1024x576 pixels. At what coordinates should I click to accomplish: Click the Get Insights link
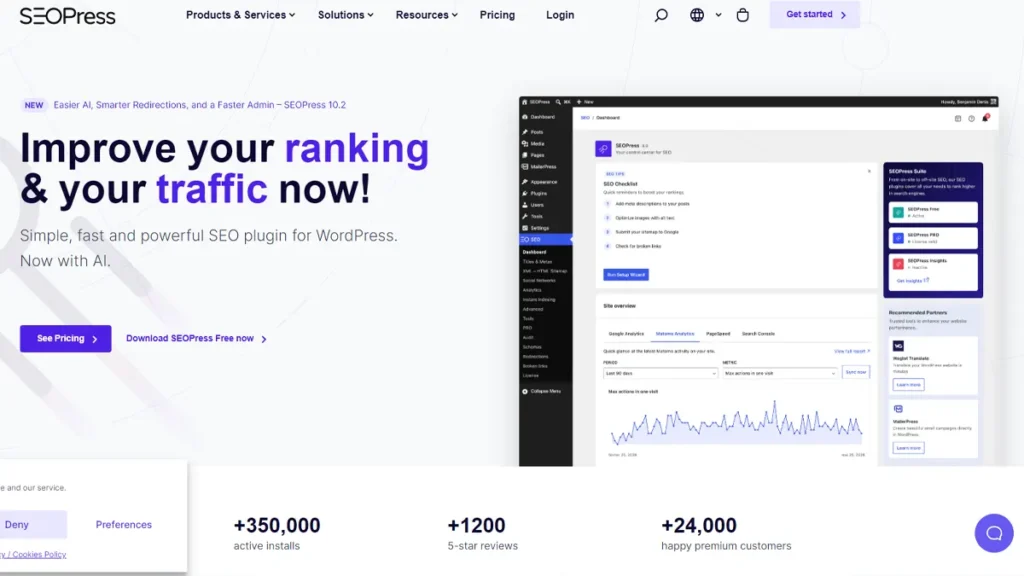(912, 281)
